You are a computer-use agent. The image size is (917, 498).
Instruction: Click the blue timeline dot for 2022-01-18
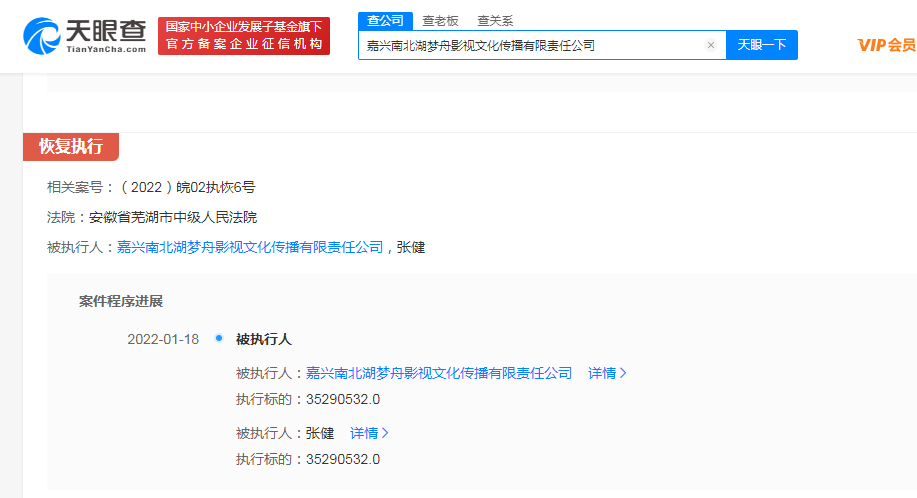(x=219, y=338)
